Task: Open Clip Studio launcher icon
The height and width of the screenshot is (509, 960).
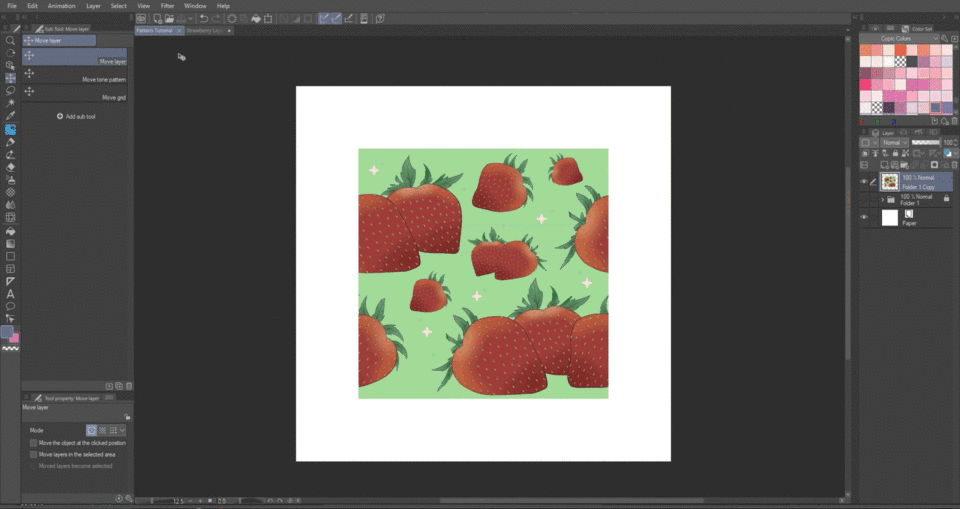Action: [141, 18]
